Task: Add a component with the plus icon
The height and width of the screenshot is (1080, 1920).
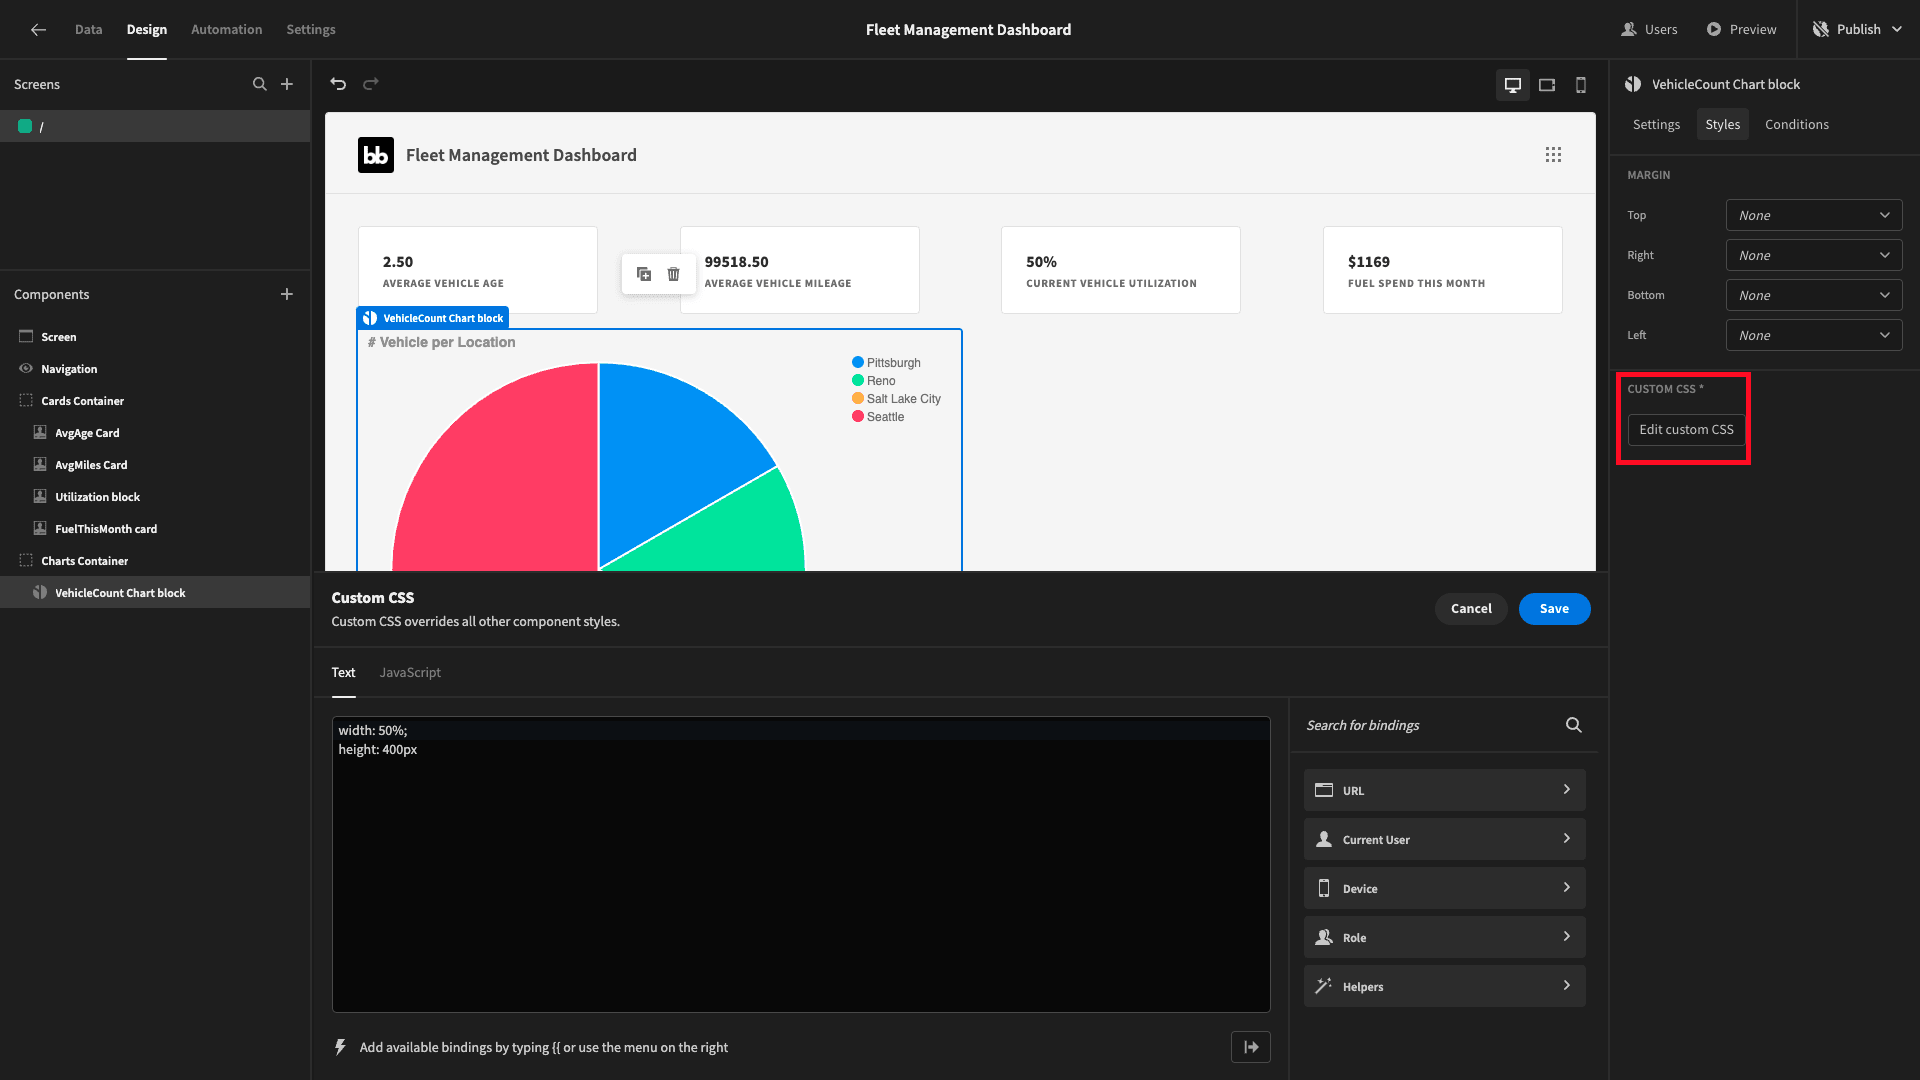Action: point(287,294)
